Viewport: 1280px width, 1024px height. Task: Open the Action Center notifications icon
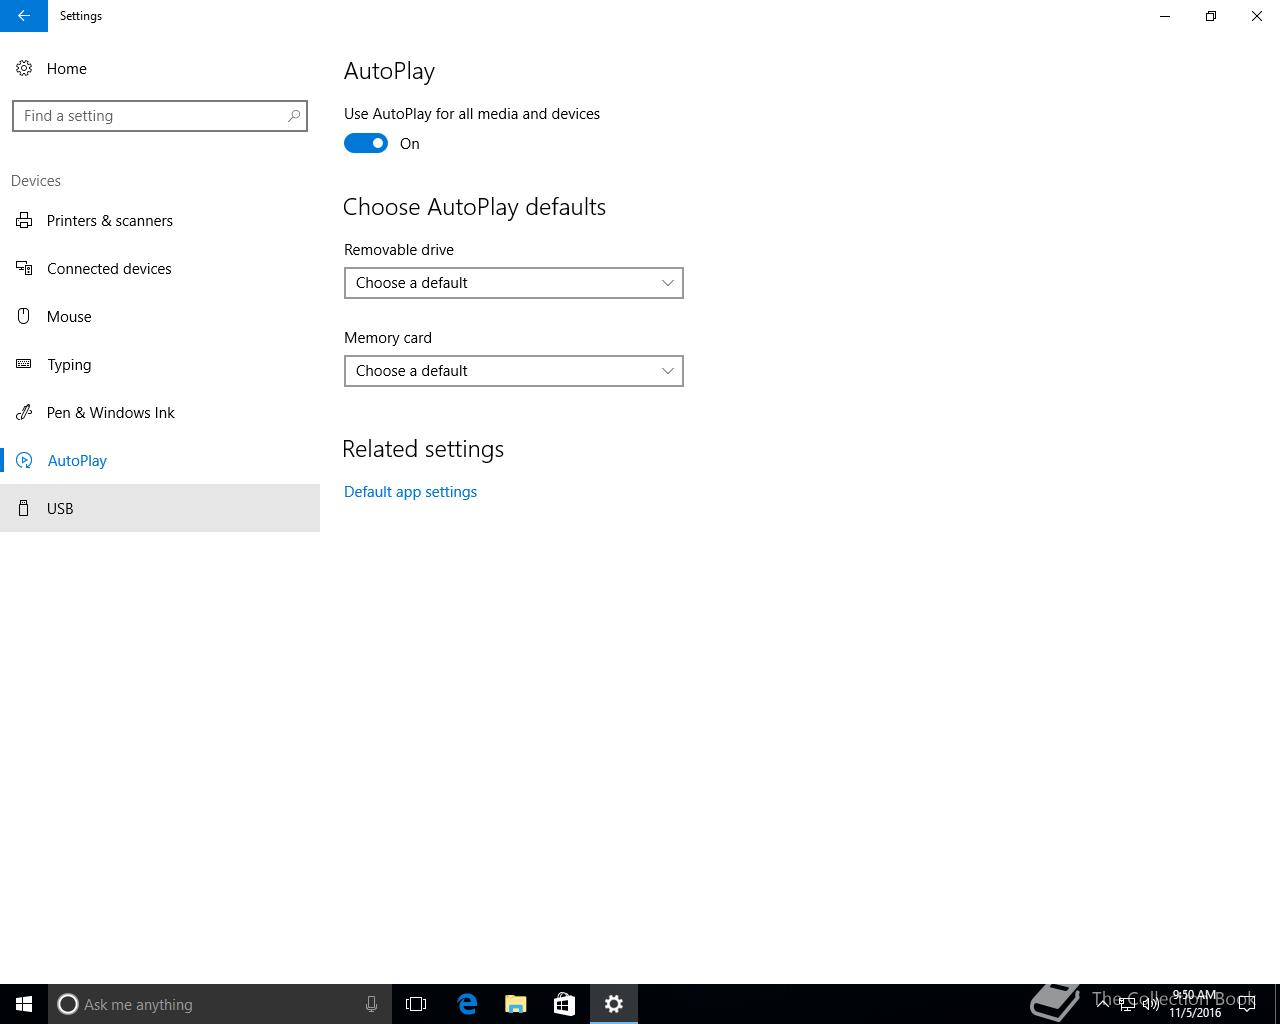pyautogui.click(x=1247, y=1004)
